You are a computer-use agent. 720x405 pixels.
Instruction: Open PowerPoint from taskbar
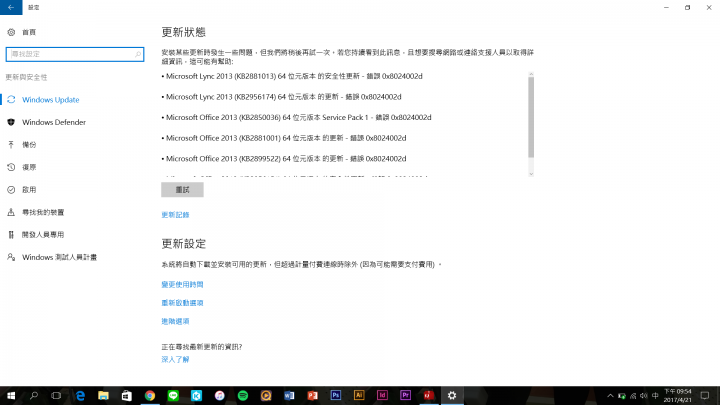point(312,395)
